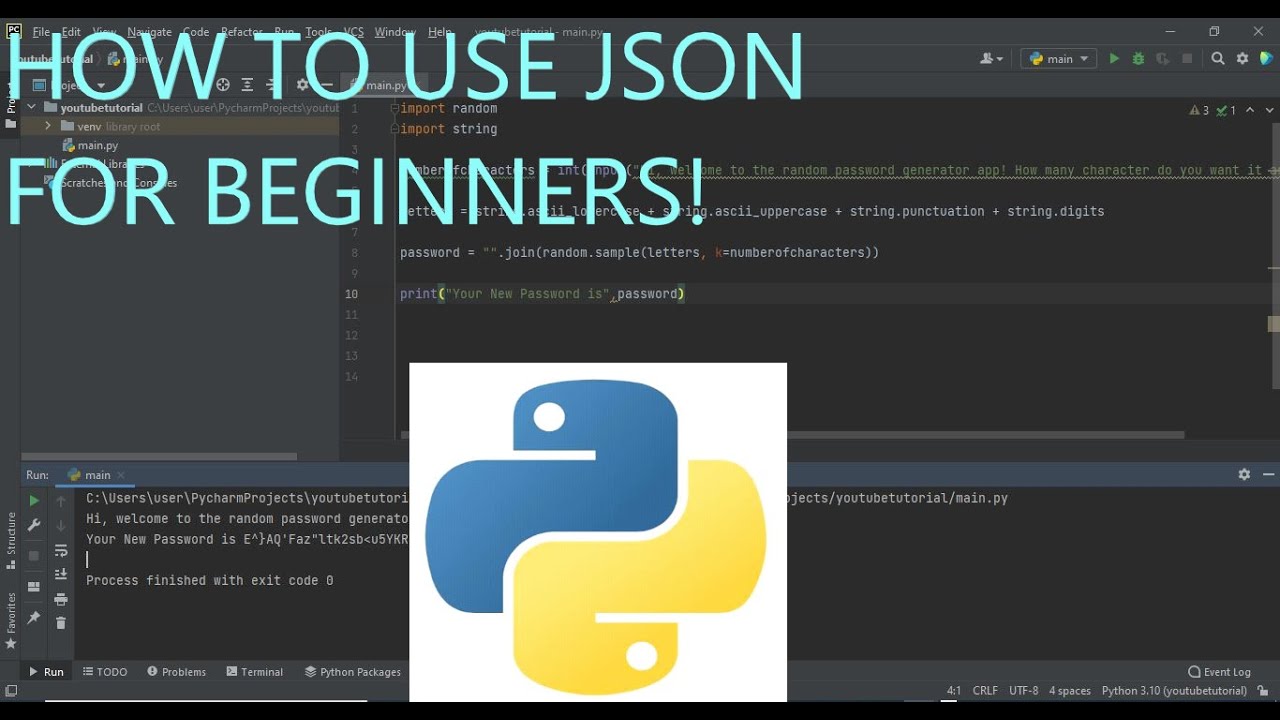Viewport: 1280px width, 720px height.
Task: Click the Run with Coverage toolbar icon
Action: [1162, 59]
